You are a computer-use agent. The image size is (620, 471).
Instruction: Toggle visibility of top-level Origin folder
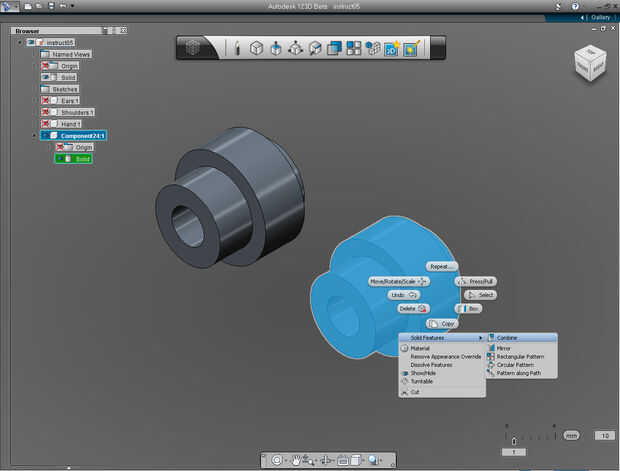pyautogui.click(x=45, y=66)
